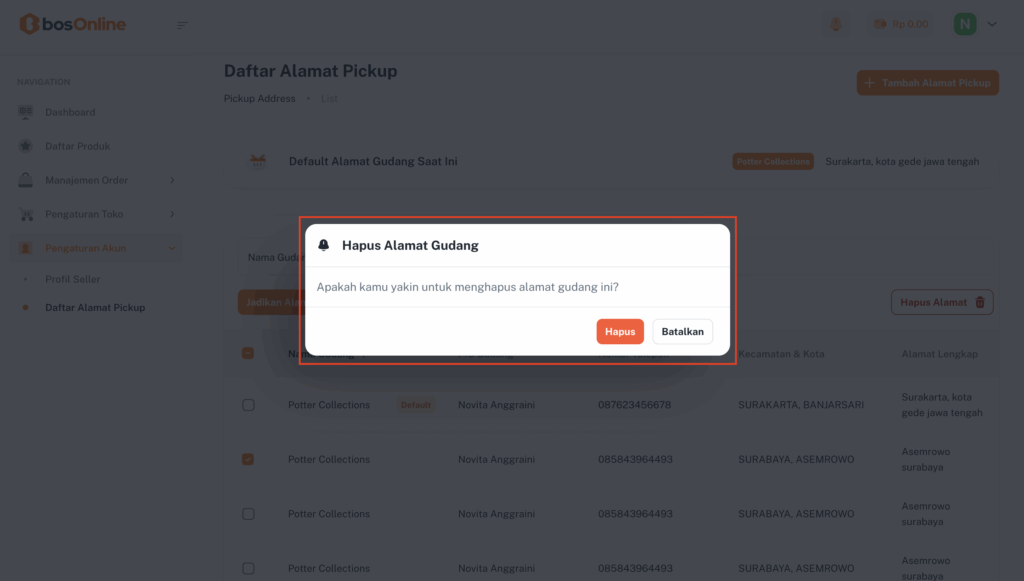Click the green N profile avatar
1024x581 pixels.
click(965, 24)
